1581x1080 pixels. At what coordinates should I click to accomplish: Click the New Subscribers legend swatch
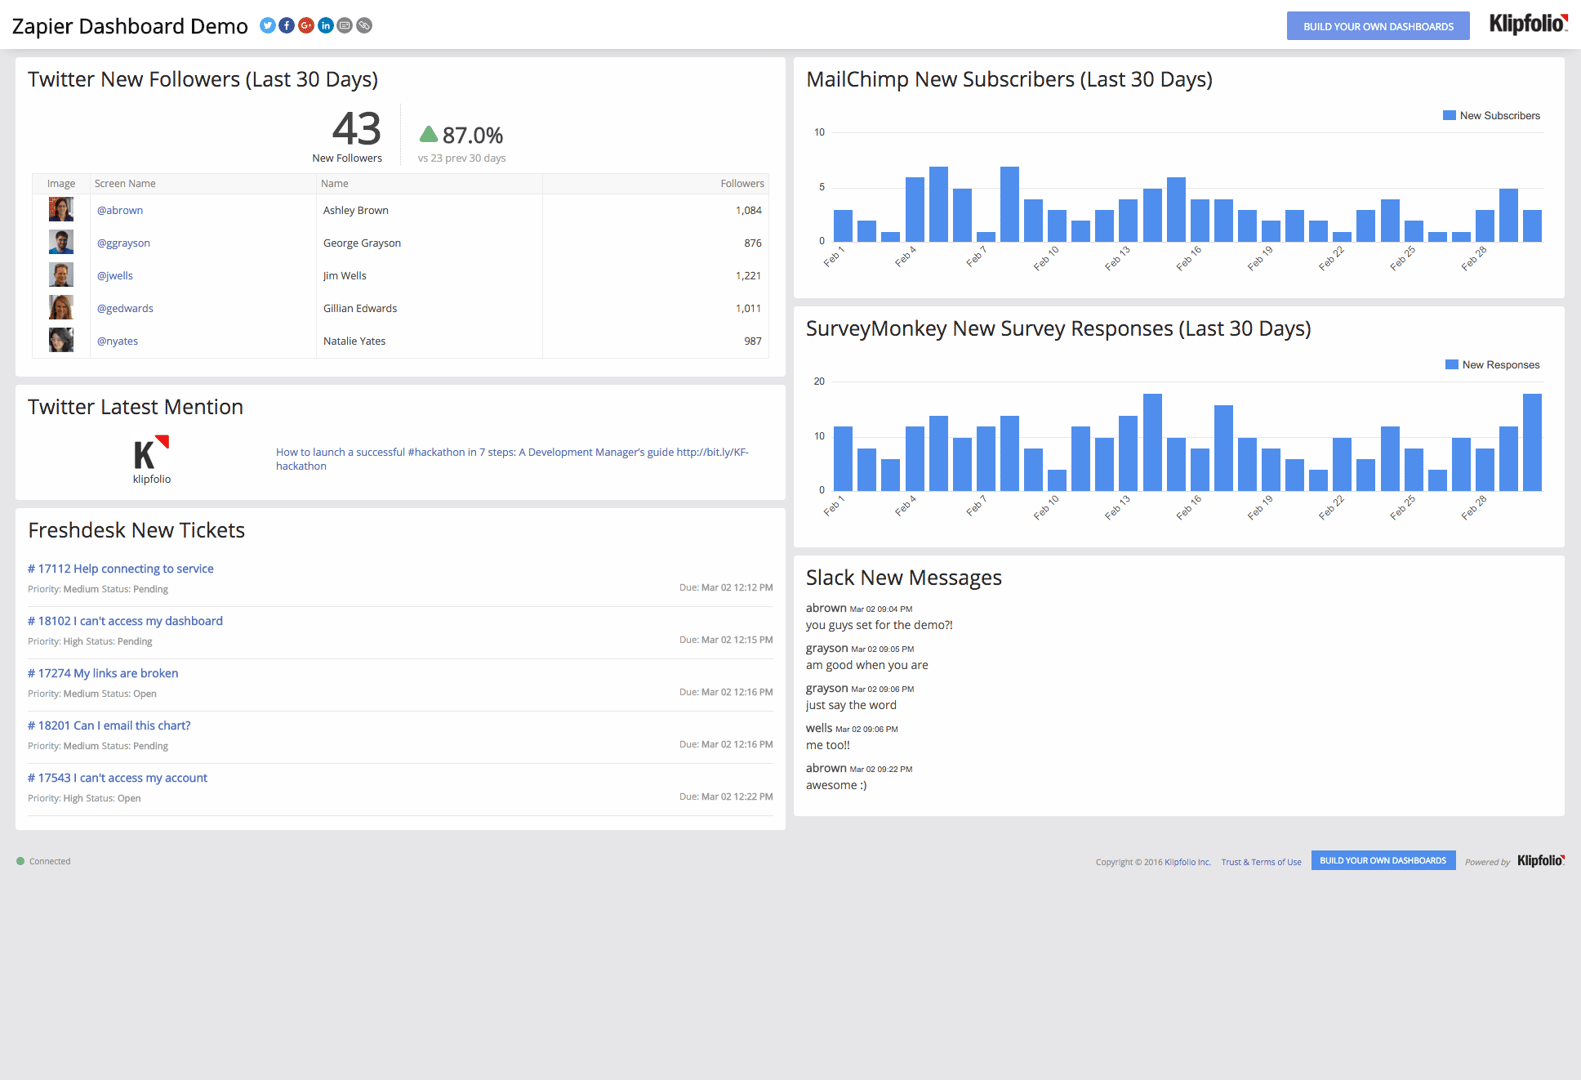coord(1449,116)
